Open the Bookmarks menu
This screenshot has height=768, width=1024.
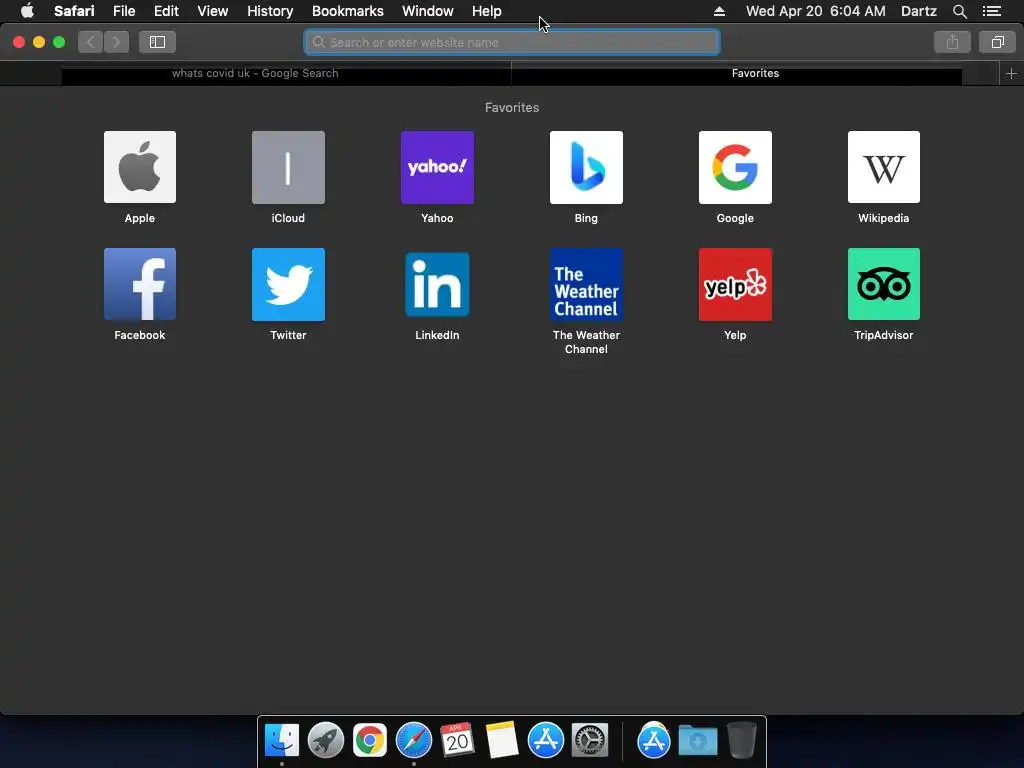347,11
